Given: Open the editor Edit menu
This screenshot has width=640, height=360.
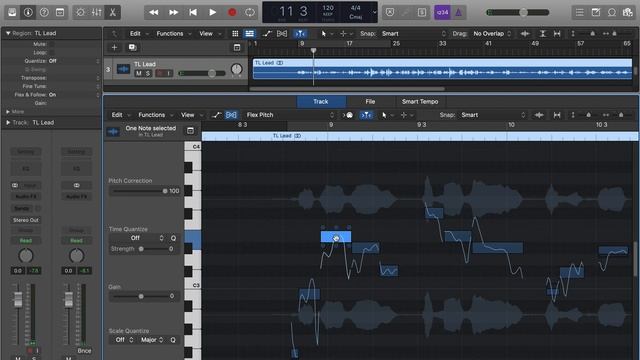Looking at the screenshot, I should (x=120, y=115).
